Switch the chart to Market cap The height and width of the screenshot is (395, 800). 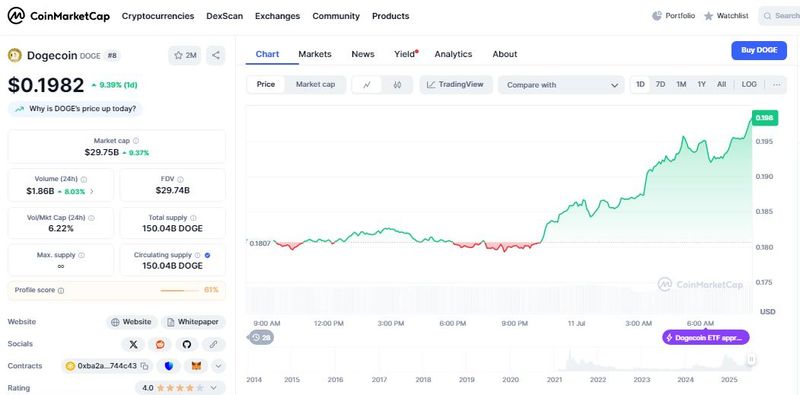(315, 85)
